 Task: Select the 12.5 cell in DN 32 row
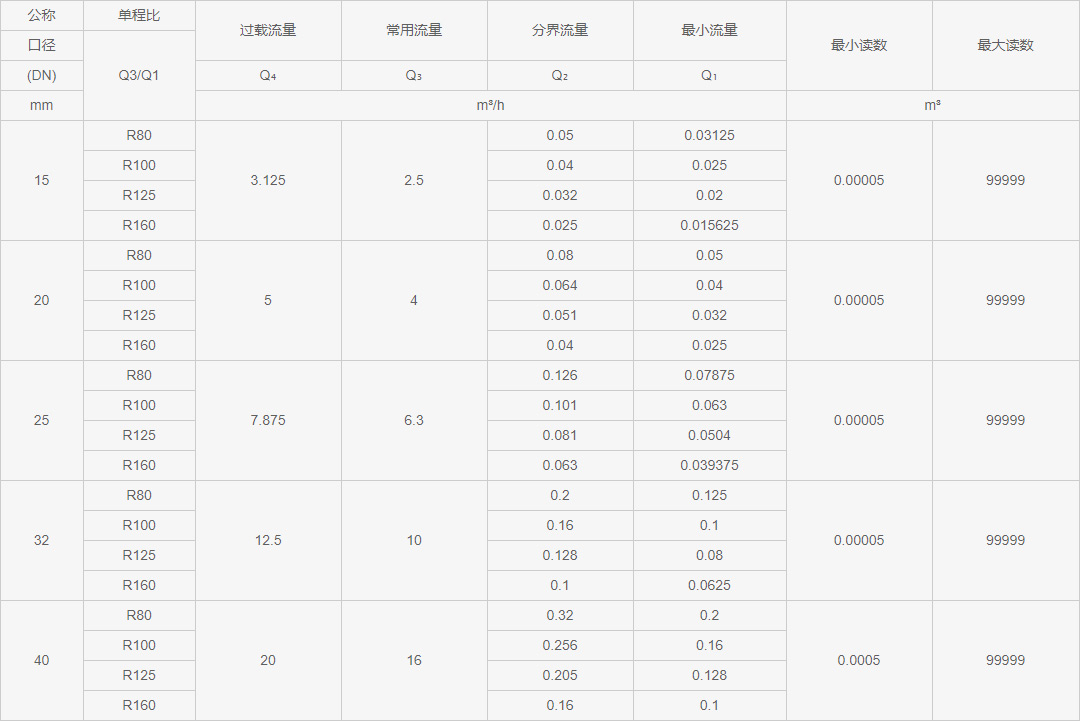(x=268, y=540)
